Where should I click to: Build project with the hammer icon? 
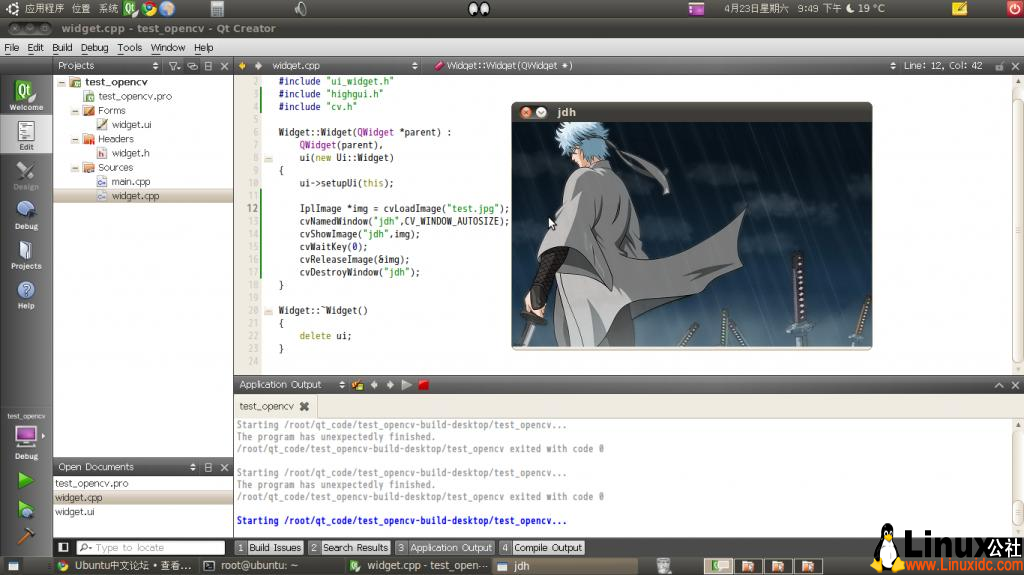click(25, 536)
